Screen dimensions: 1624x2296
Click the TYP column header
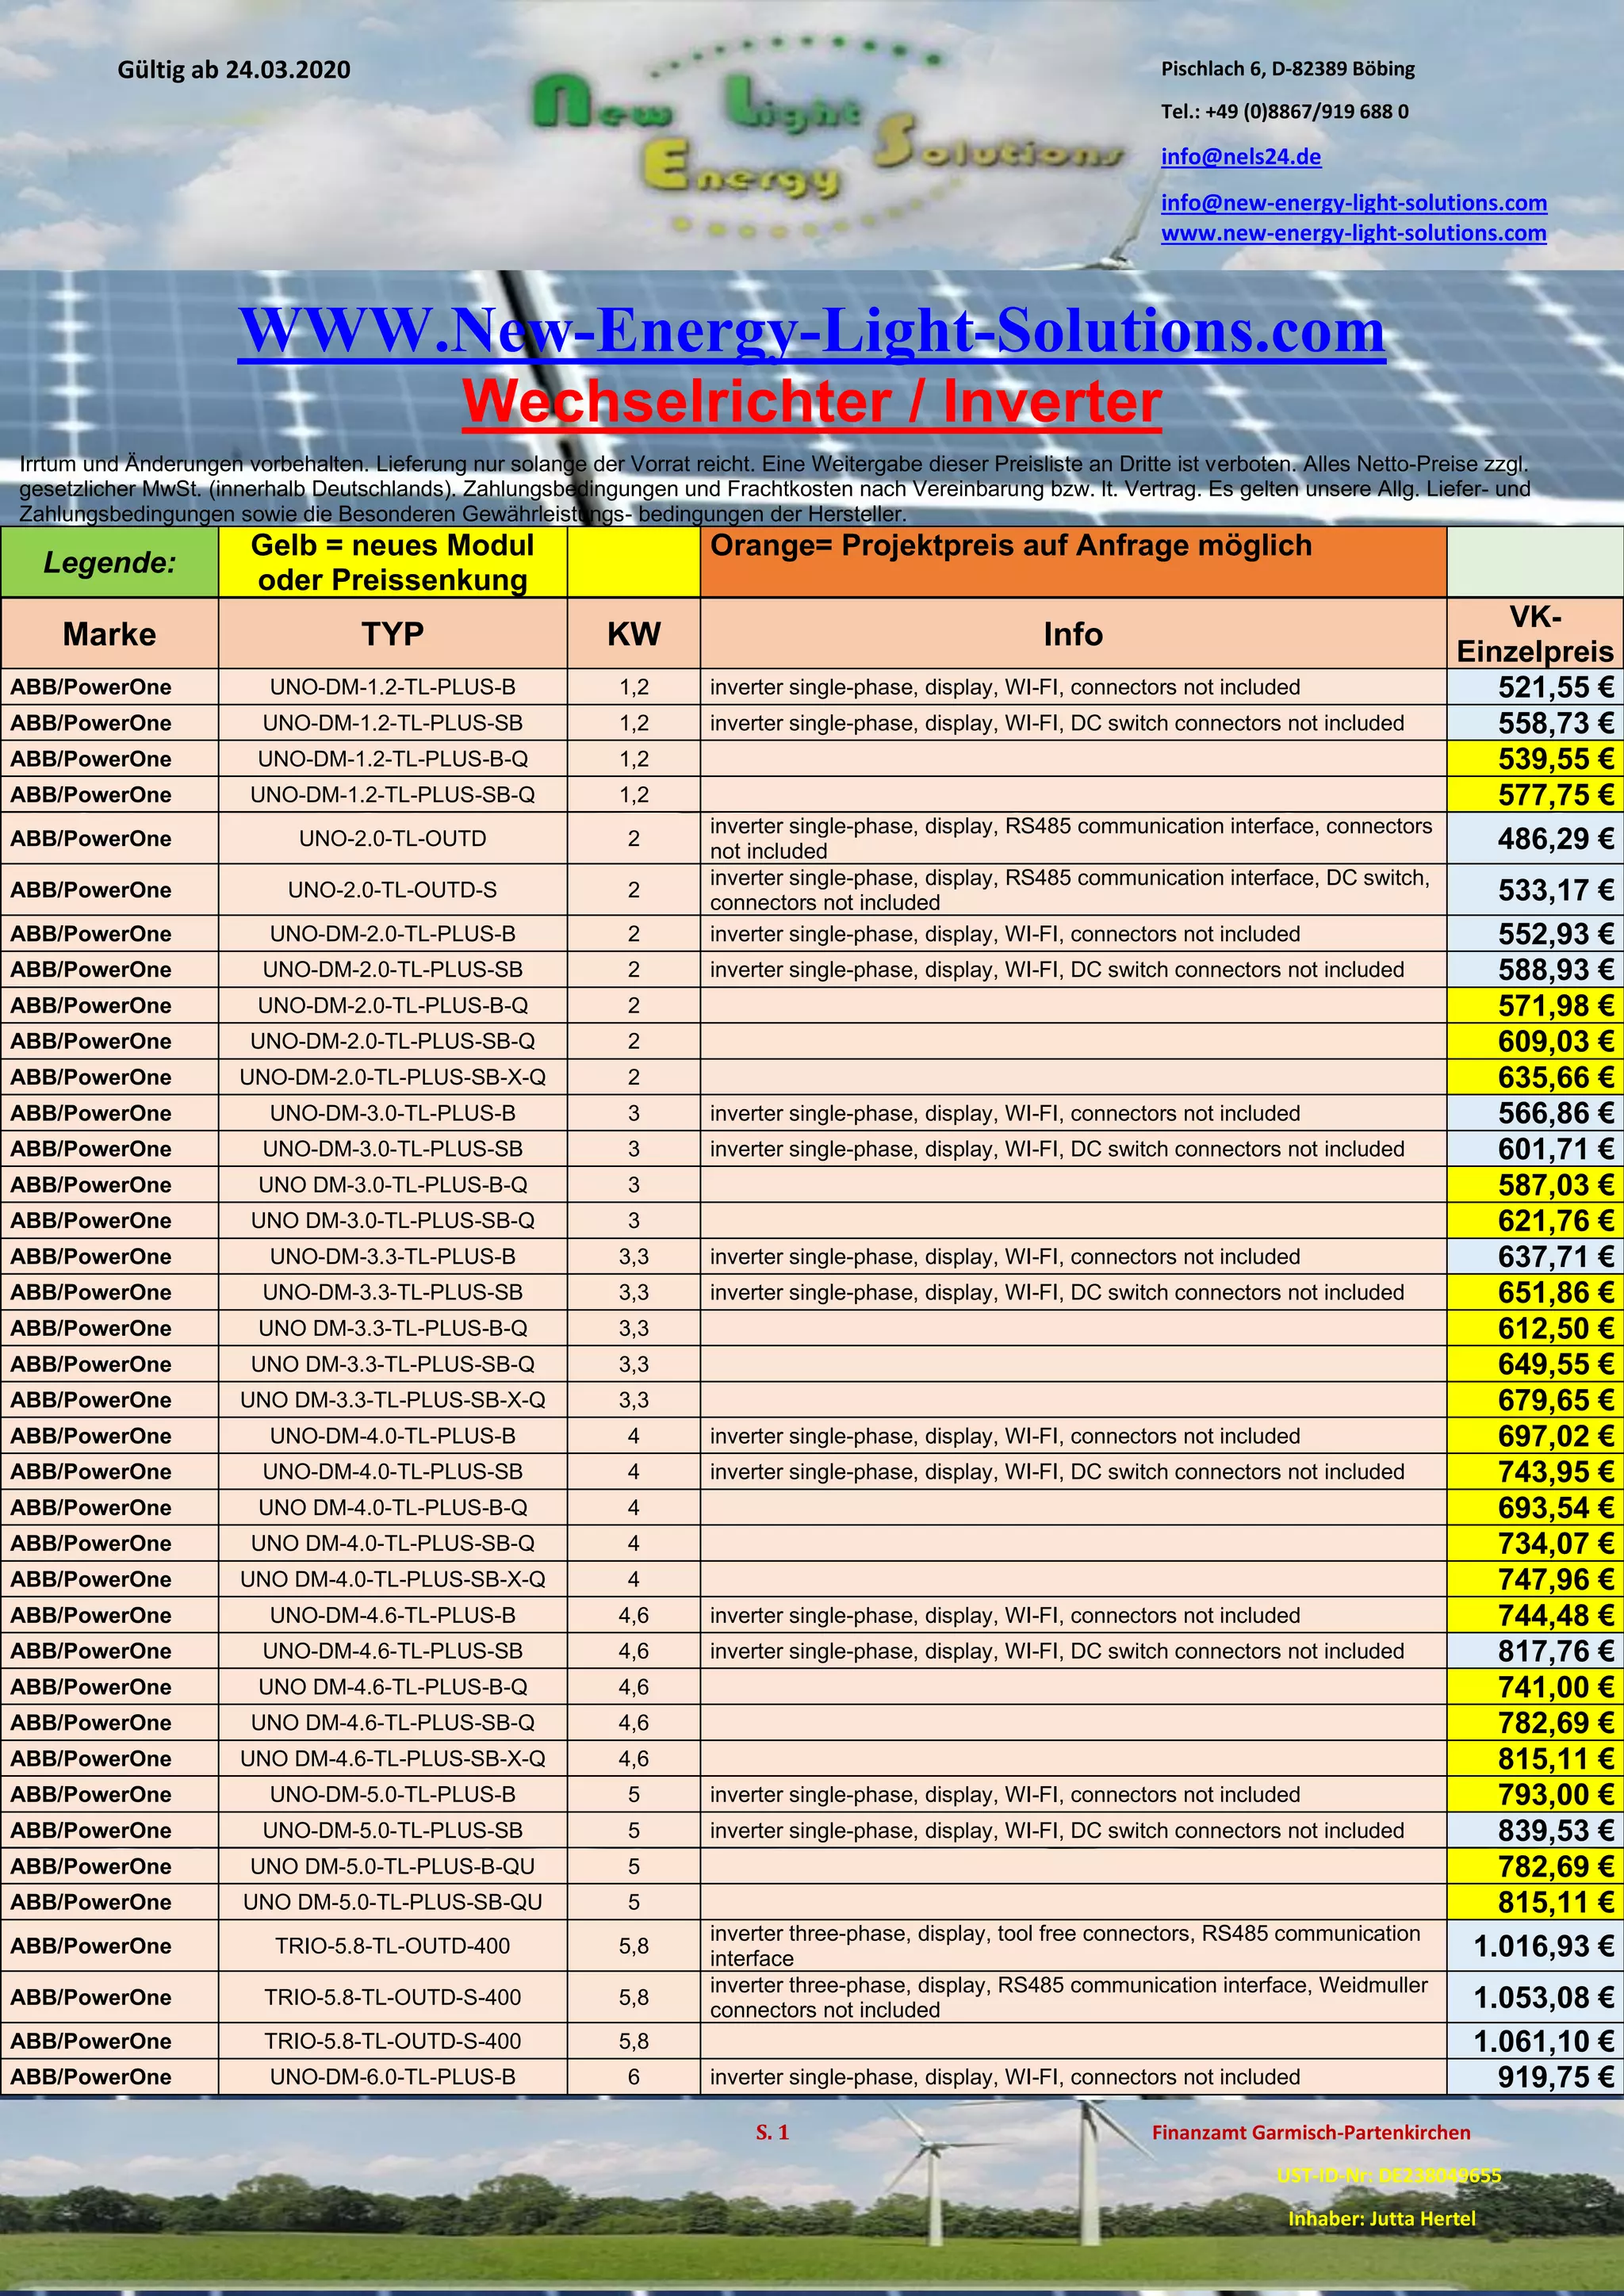click(392, 634)
